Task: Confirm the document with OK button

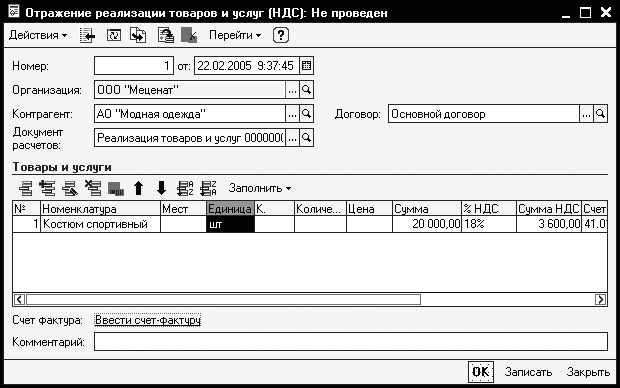Action: click(x=481, y=372)
